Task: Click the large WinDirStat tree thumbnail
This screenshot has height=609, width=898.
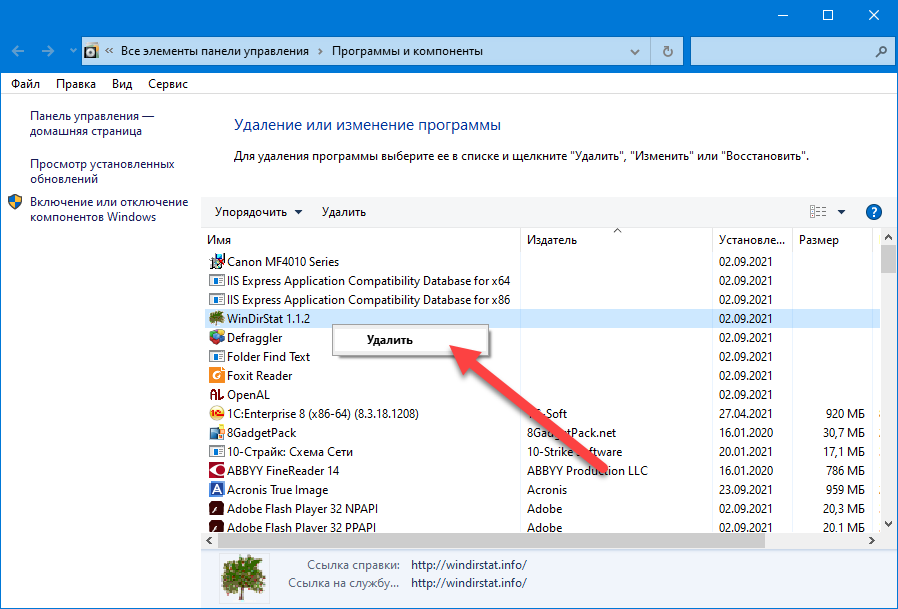Action: (x=245, y=577)
